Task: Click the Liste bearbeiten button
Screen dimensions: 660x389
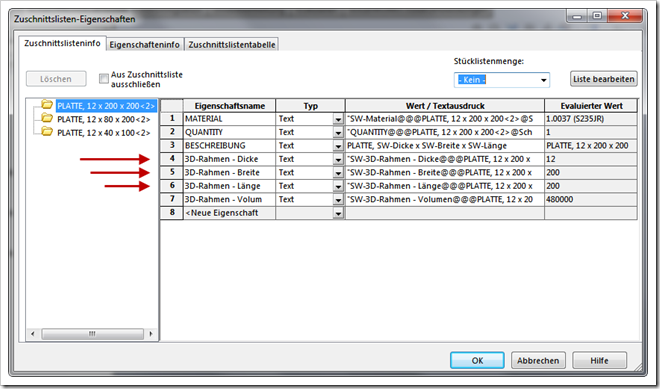Action: (x=604, y=79)
